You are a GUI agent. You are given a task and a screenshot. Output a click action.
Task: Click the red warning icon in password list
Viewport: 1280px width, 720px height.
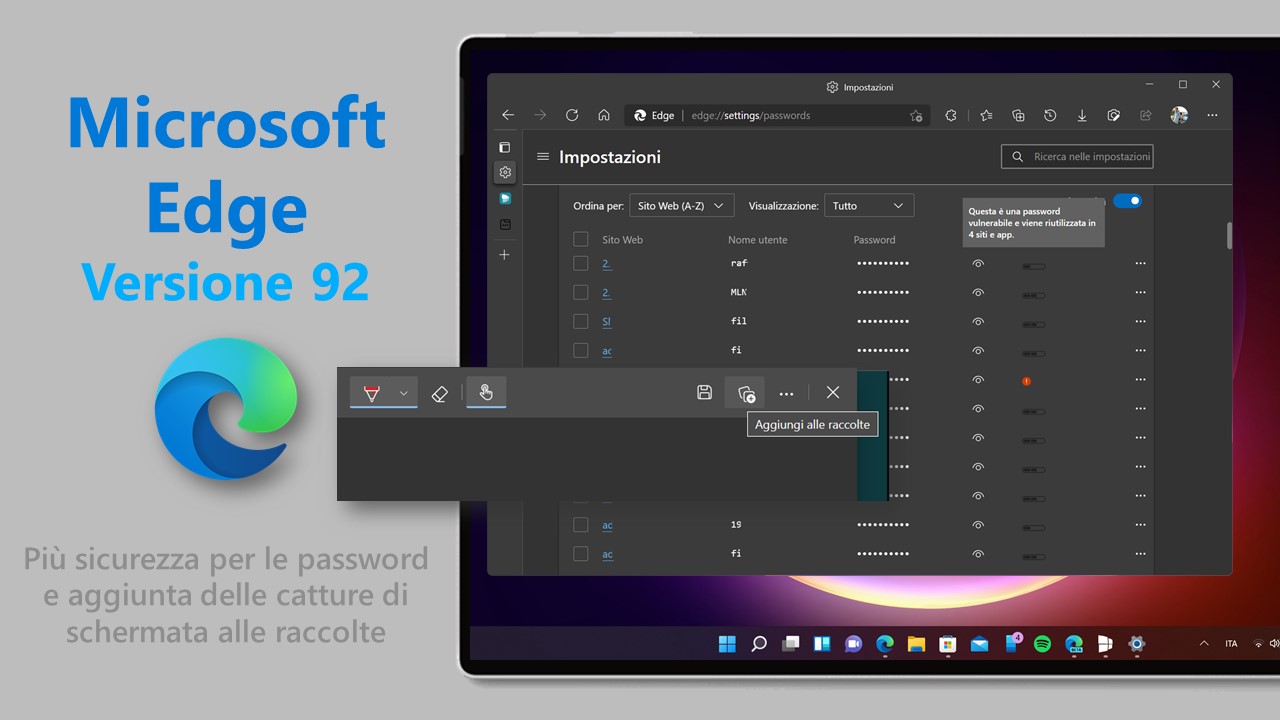(1027, 381)
